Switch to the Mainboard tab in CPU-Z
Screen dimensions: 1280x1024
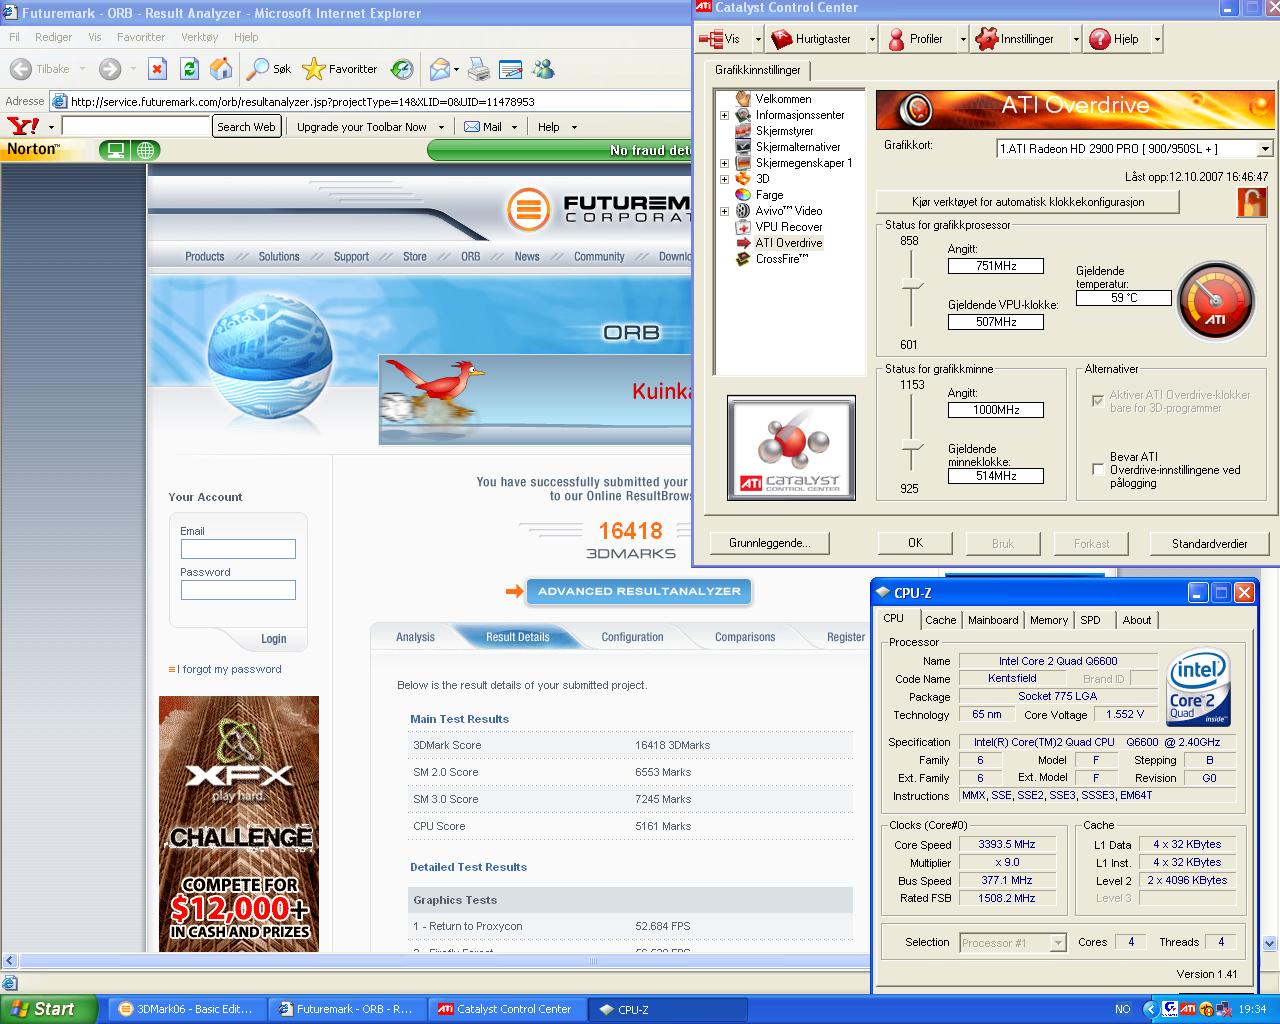point(993,620)
